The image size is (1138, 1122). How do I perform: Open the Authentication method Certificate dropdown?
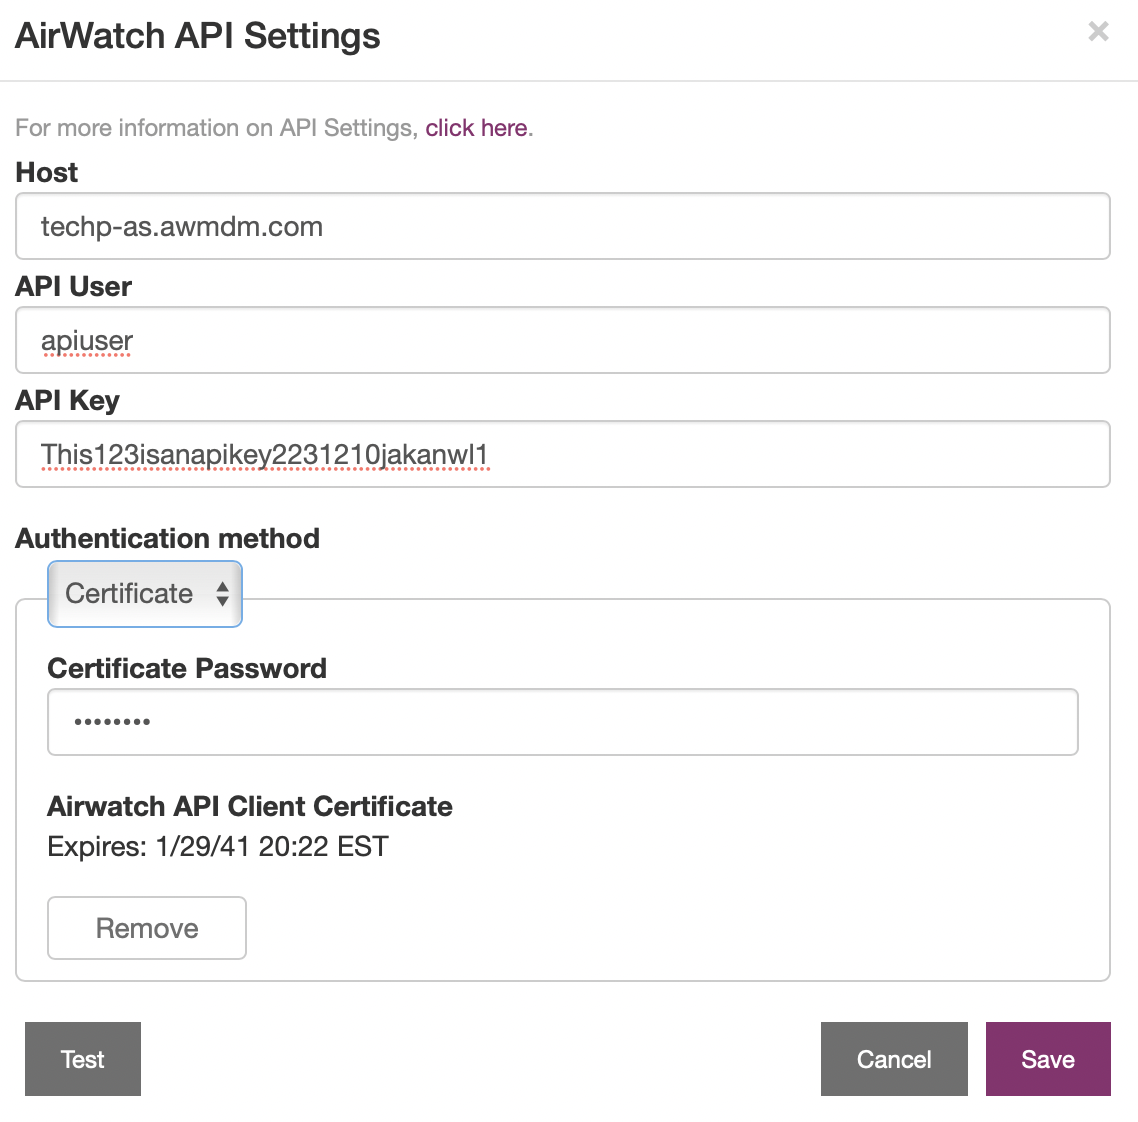point(144,594)
